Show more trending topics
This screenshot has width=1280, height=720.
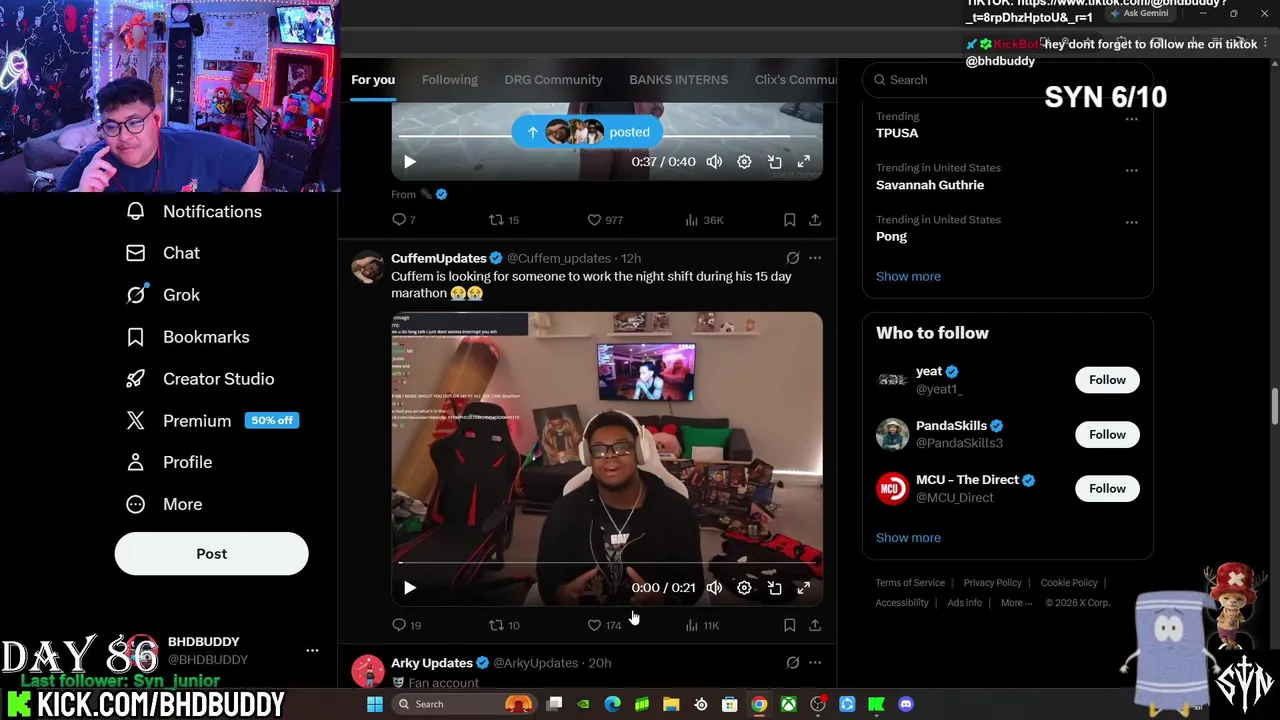coord(908,276)
